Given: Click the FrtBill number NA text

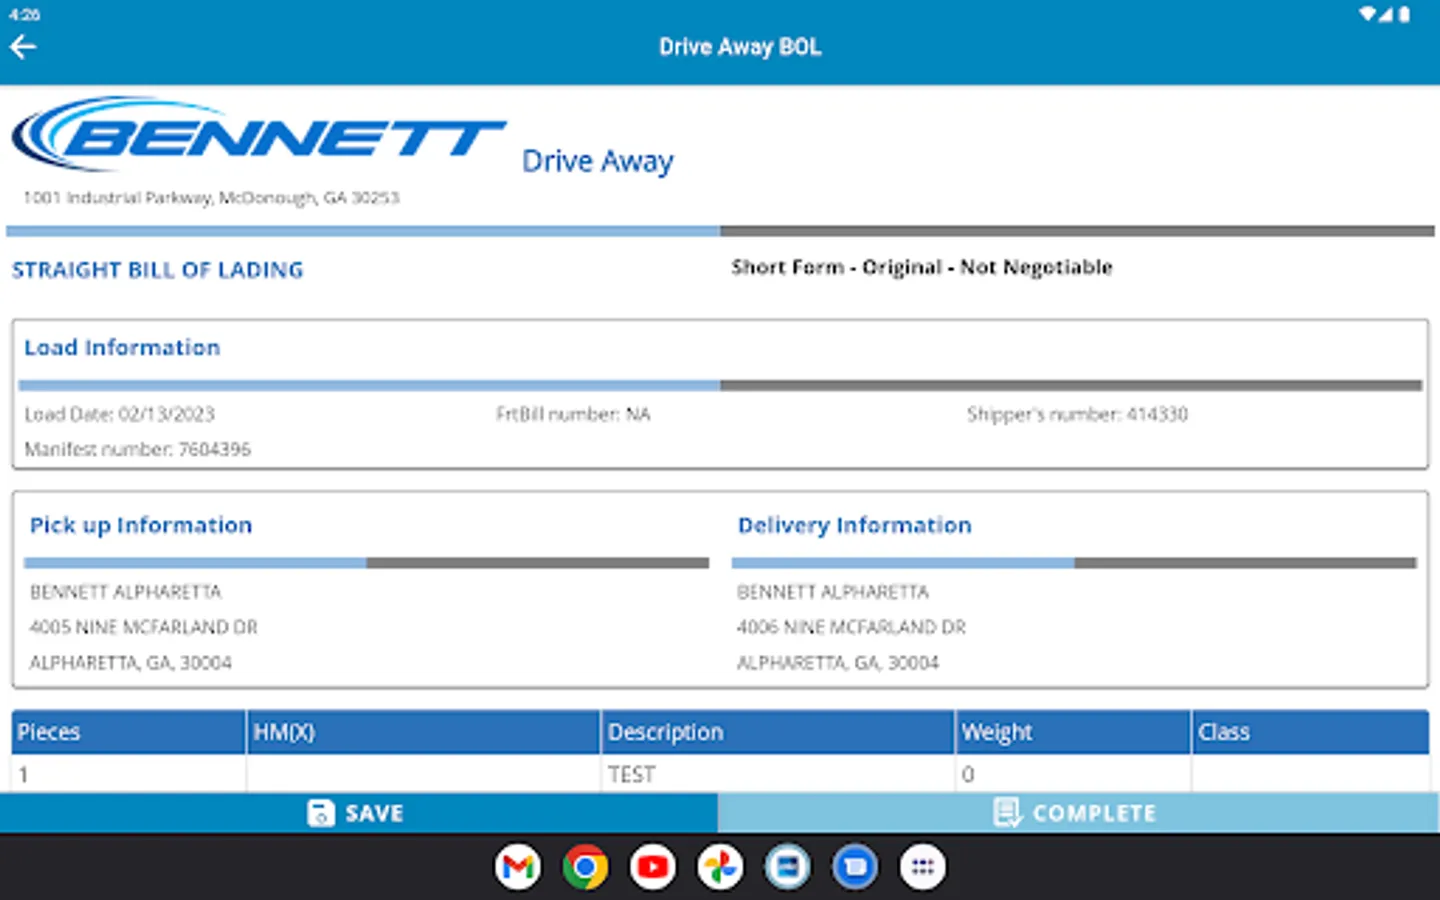Looking at the screenshot, I should [573, 414].
